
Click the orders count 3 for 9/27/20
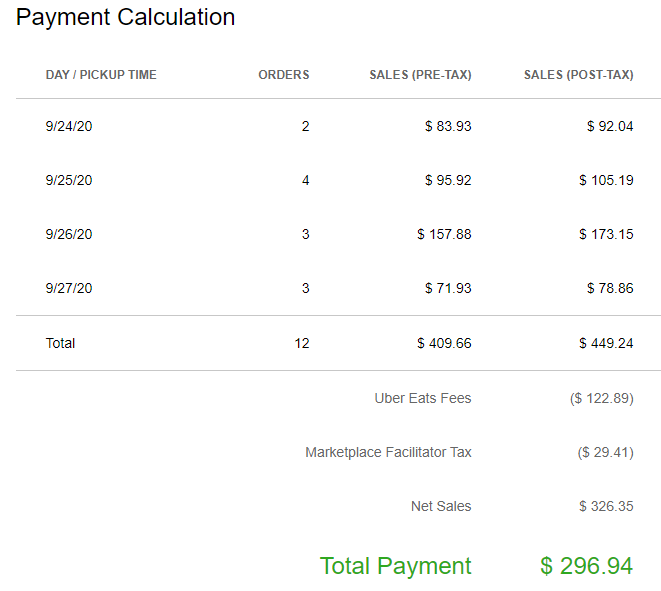(x=306, y=288)
